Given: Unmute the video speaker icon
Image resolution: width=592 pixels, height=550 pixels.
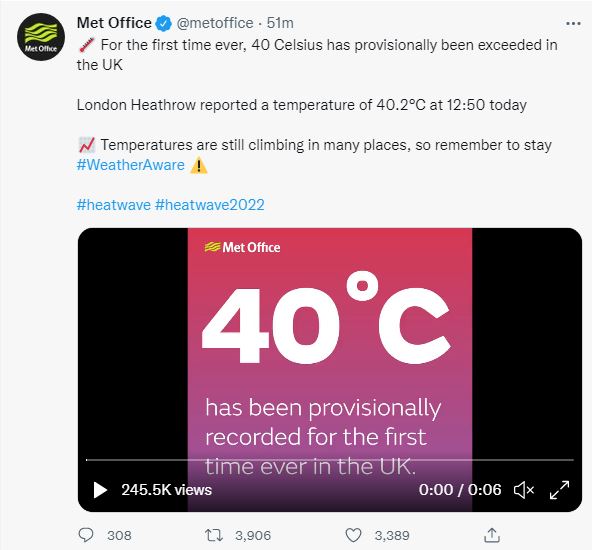Looking at the screenshot, I should click(x=524, y=490).
